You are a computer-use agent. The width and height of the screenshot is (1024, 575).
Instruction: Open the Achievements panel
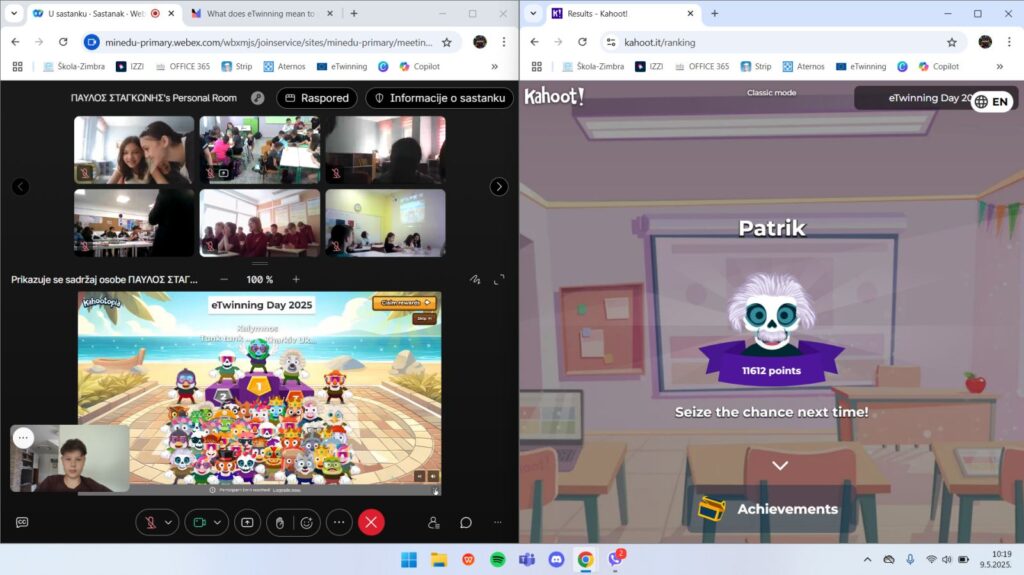(x=771, y=509)
